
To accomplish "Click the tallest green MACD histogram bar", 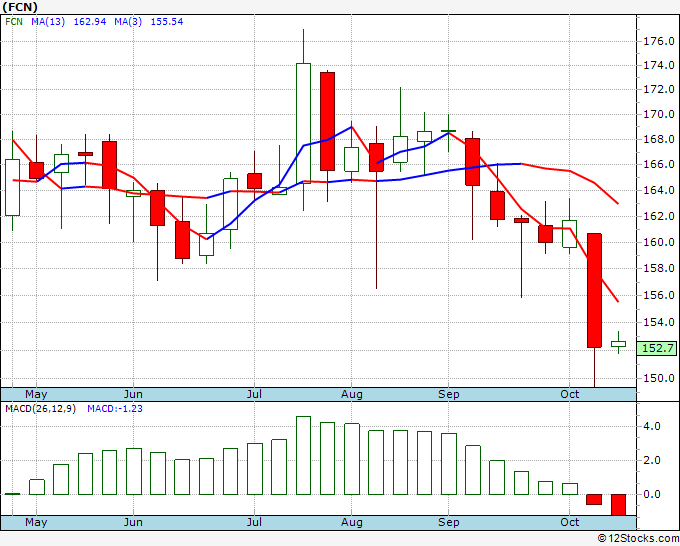I will 304,455.
